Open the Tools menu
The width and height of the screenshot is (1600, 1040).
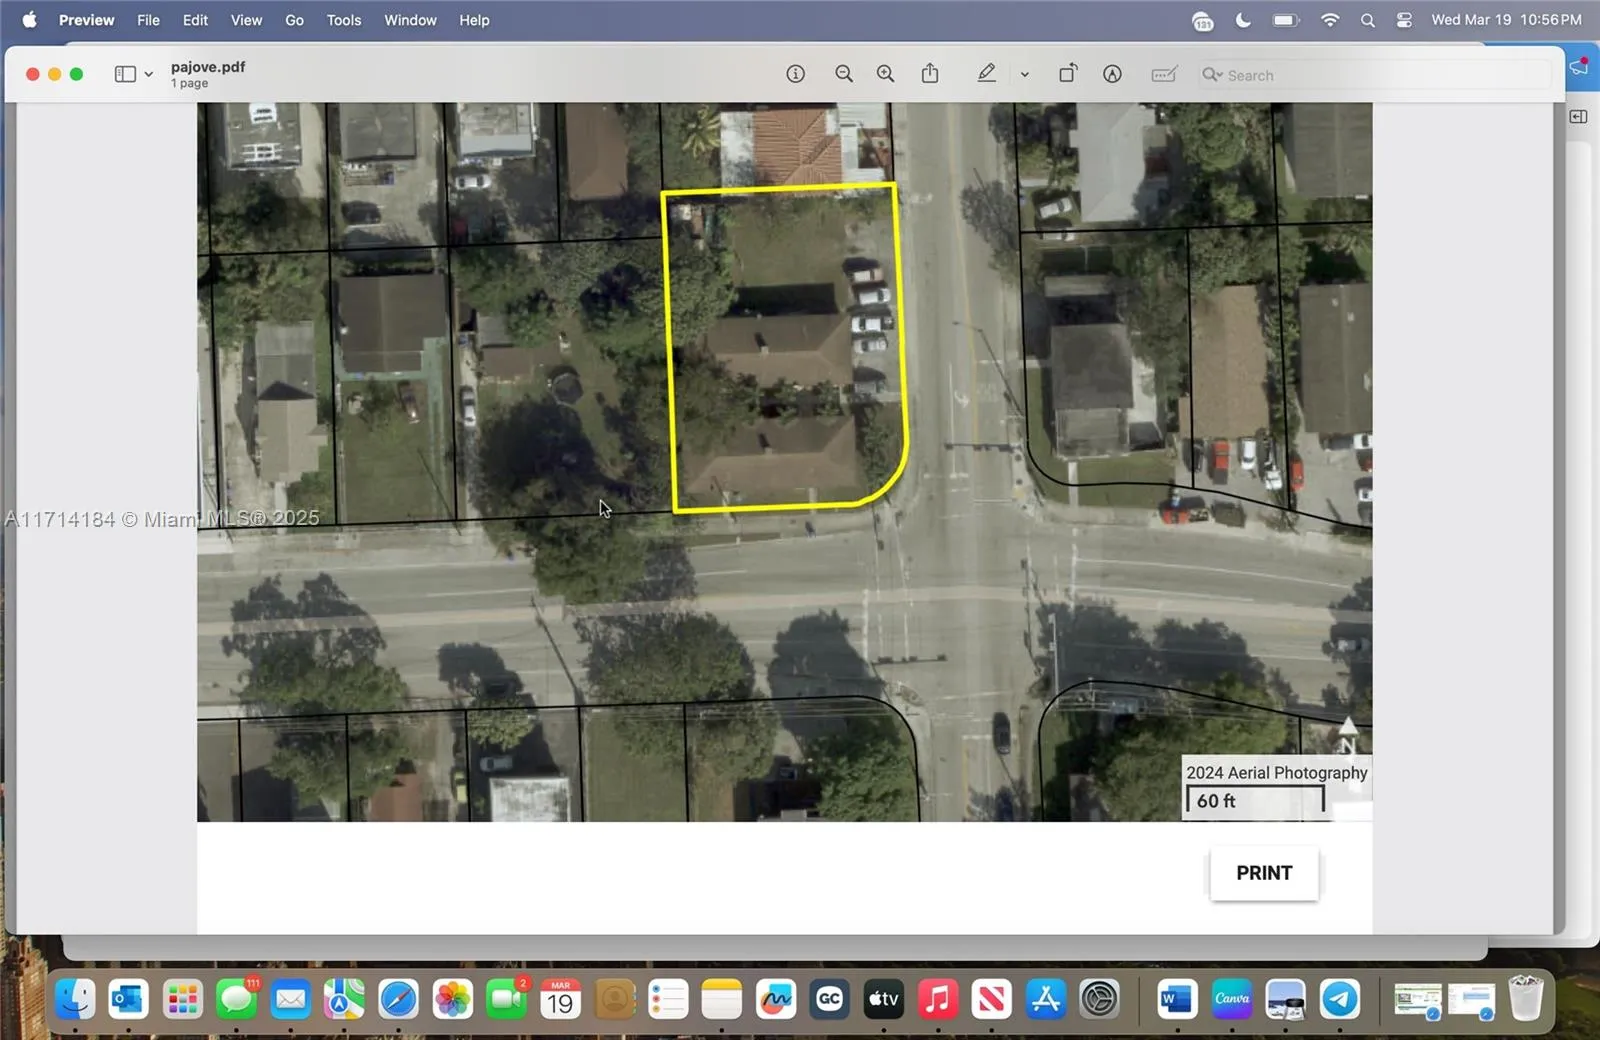click(x=343, y=19)
